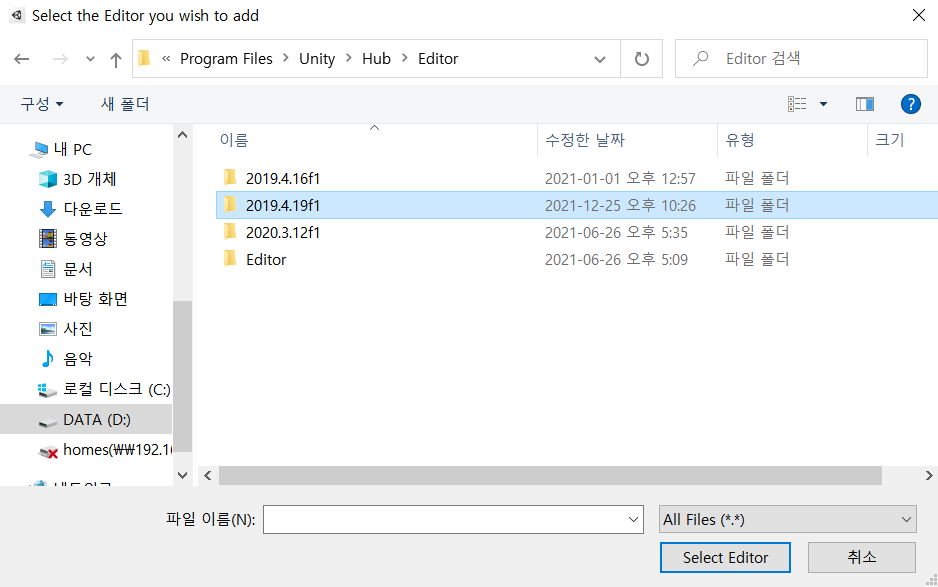Click the 2019.4.16f1 folder icon
Screen dimensions: 938x587
(x=230, y=177)
